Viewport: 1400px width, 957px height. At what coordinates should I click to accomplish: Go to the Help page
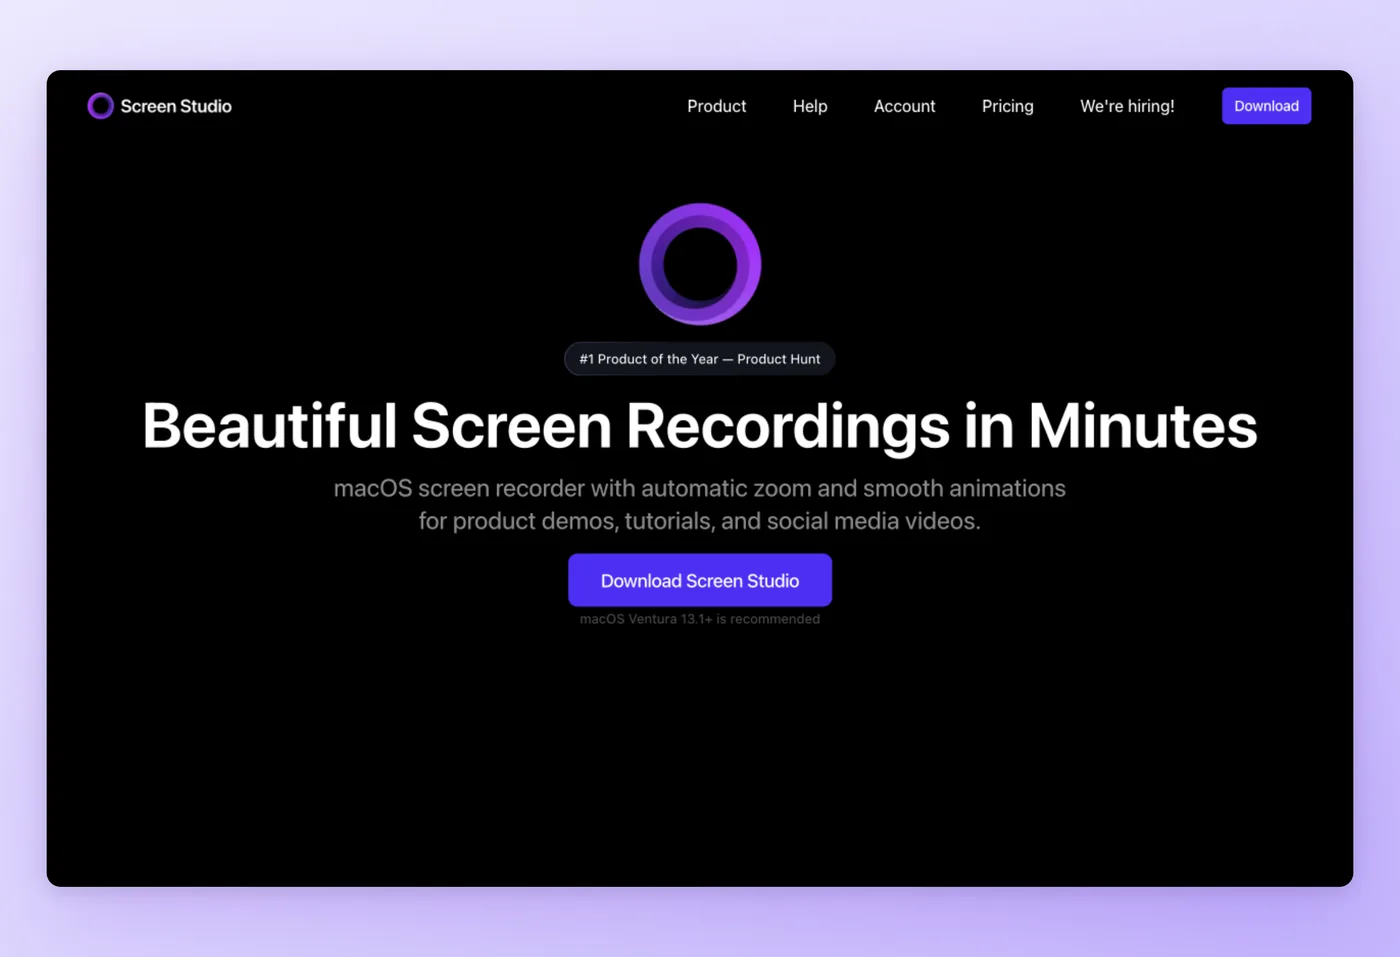tap(810, 106)
